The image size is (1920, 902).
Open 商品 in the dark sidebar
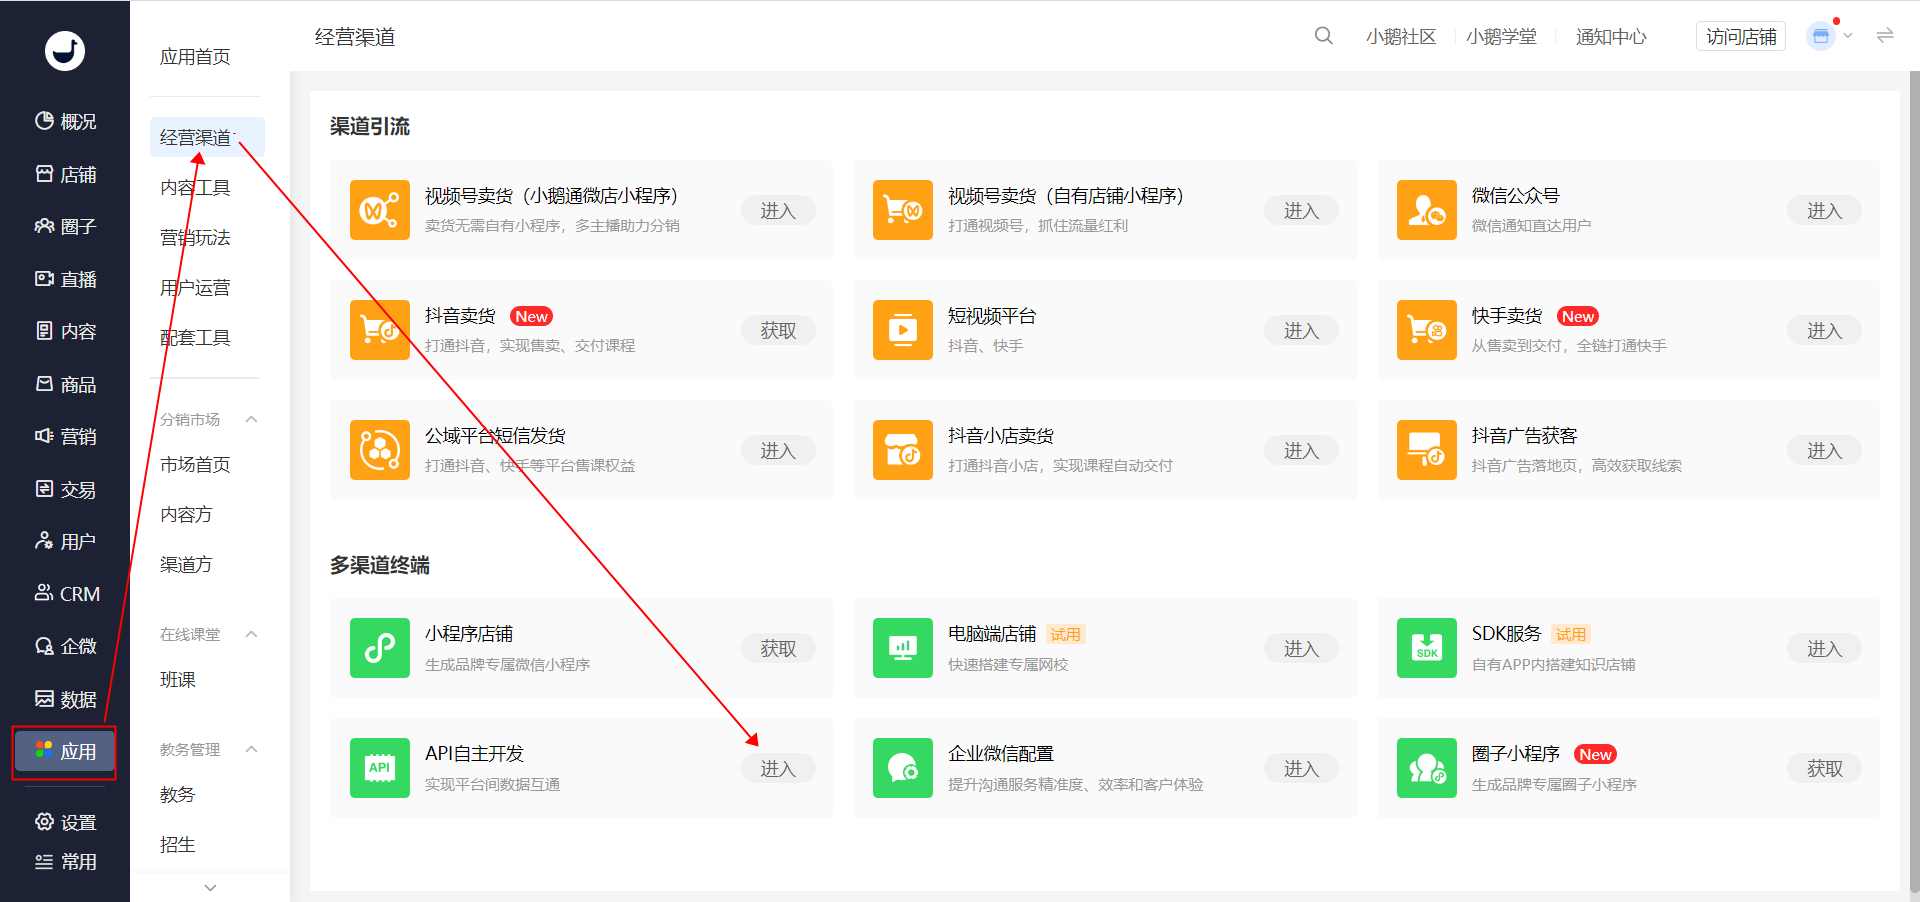coord(65,384)
